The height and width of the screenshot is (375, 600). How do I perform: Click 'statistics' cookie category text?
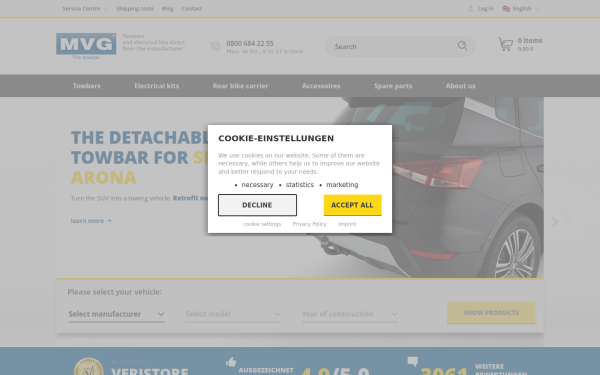coord(300,185)
